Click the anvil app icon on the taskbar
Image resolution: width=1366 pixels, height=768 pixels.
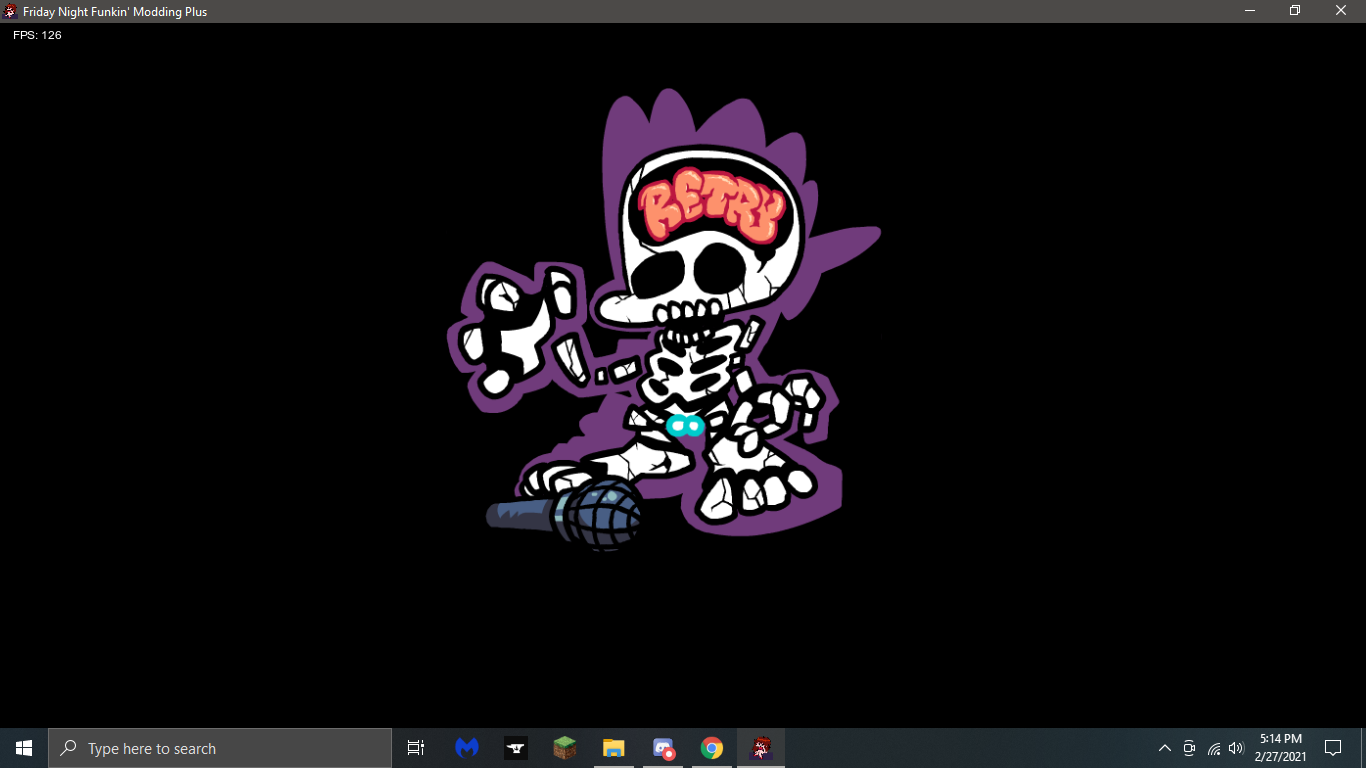coord(515,747)
